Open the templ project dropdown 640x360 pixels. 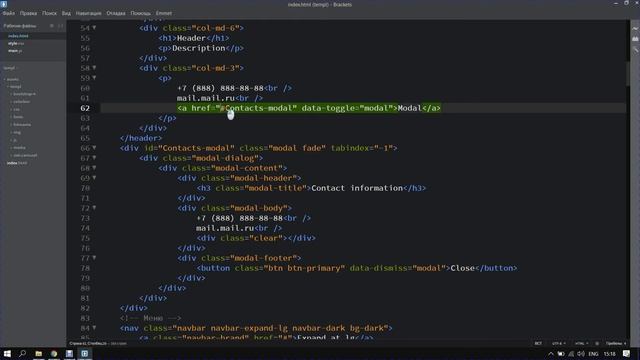tap(11, 68)
